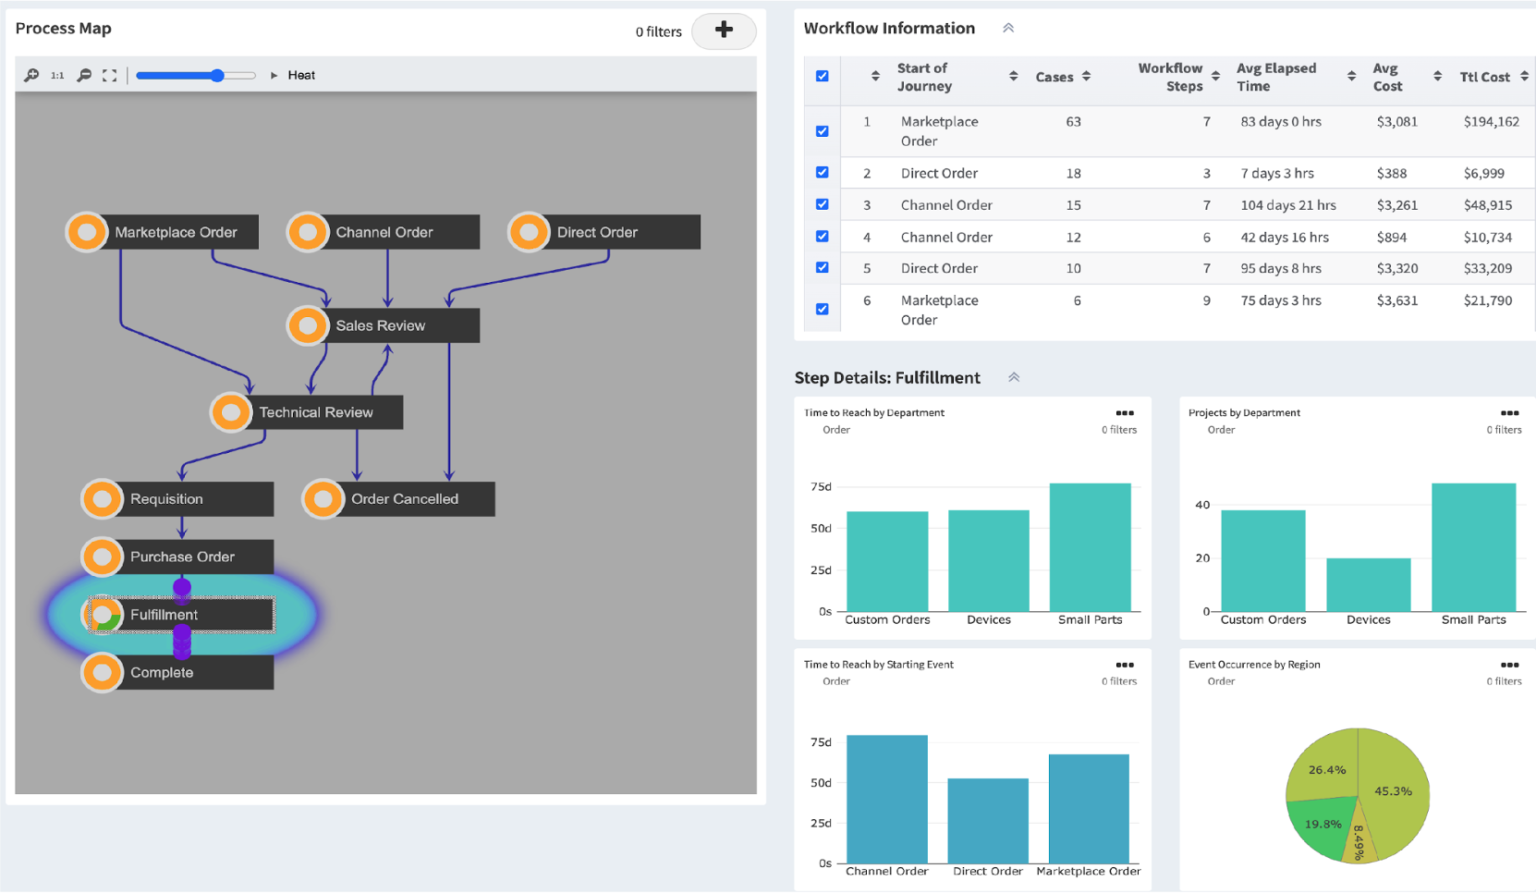Image resolution: width=1536 pixels, height=893 pixels.
Task: Uncheck row 1 Marketplace Order workflow
Action: pyautogui.click(x=821, y=131)
